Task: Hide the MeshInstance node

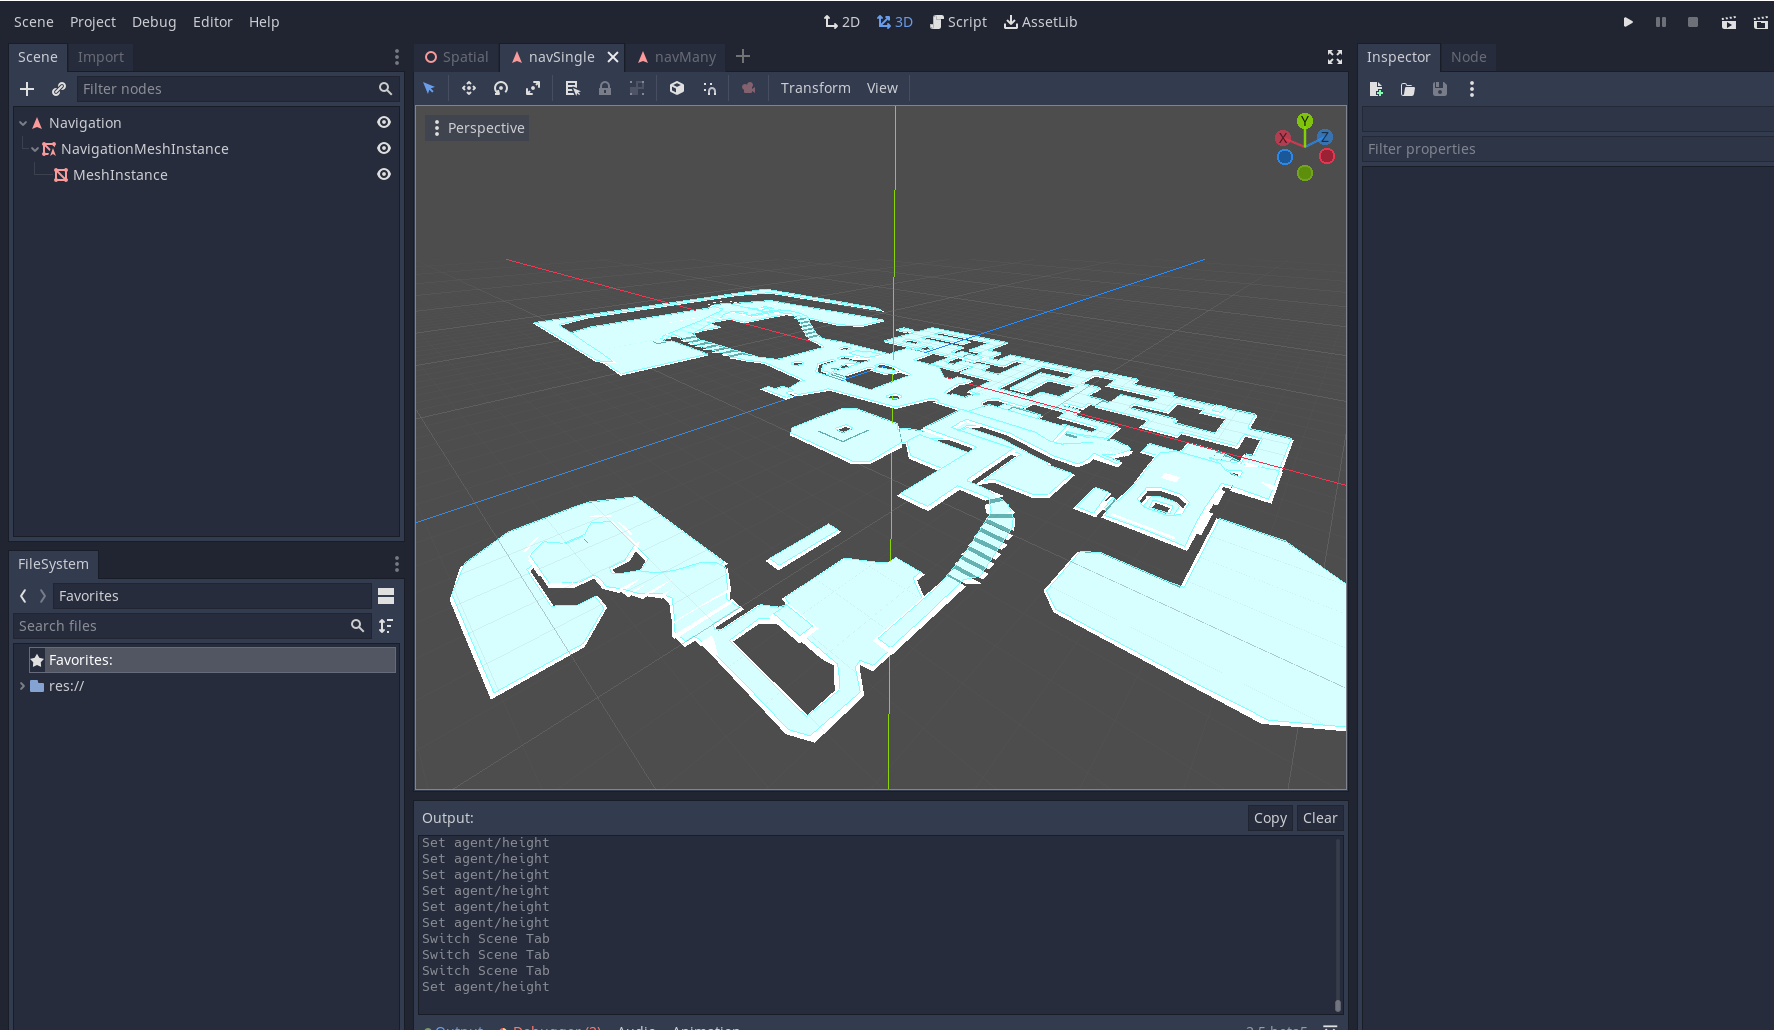Action: (x=384, y=174)
